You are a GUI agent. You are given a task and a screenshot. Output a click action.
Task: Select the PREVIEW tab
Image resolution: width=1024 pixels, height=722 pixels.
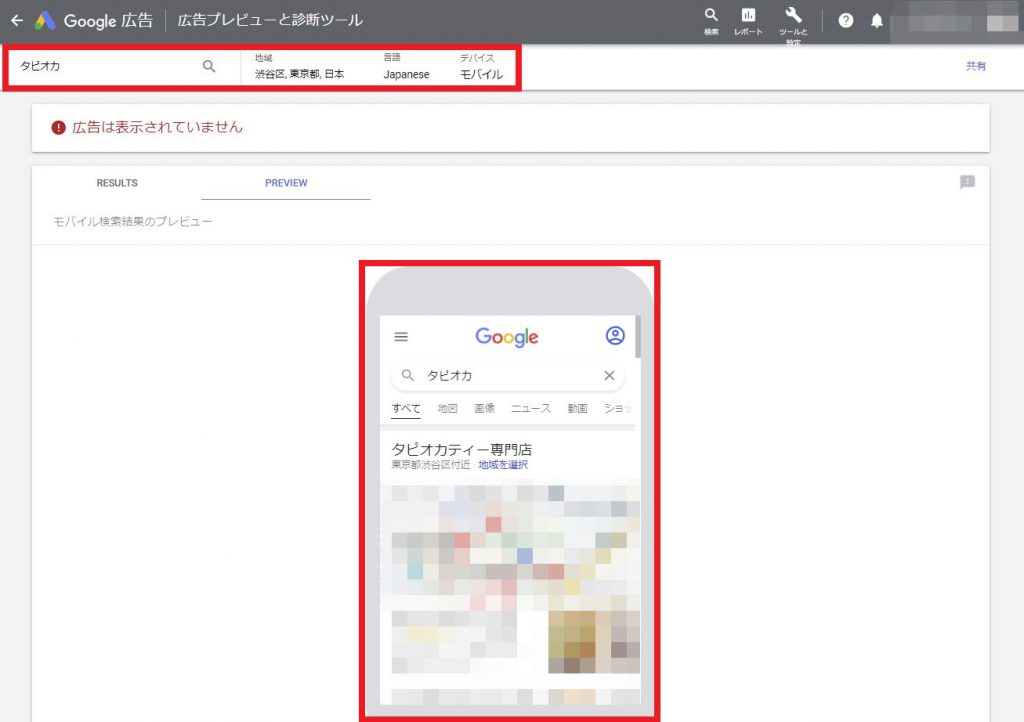point(286,183)
